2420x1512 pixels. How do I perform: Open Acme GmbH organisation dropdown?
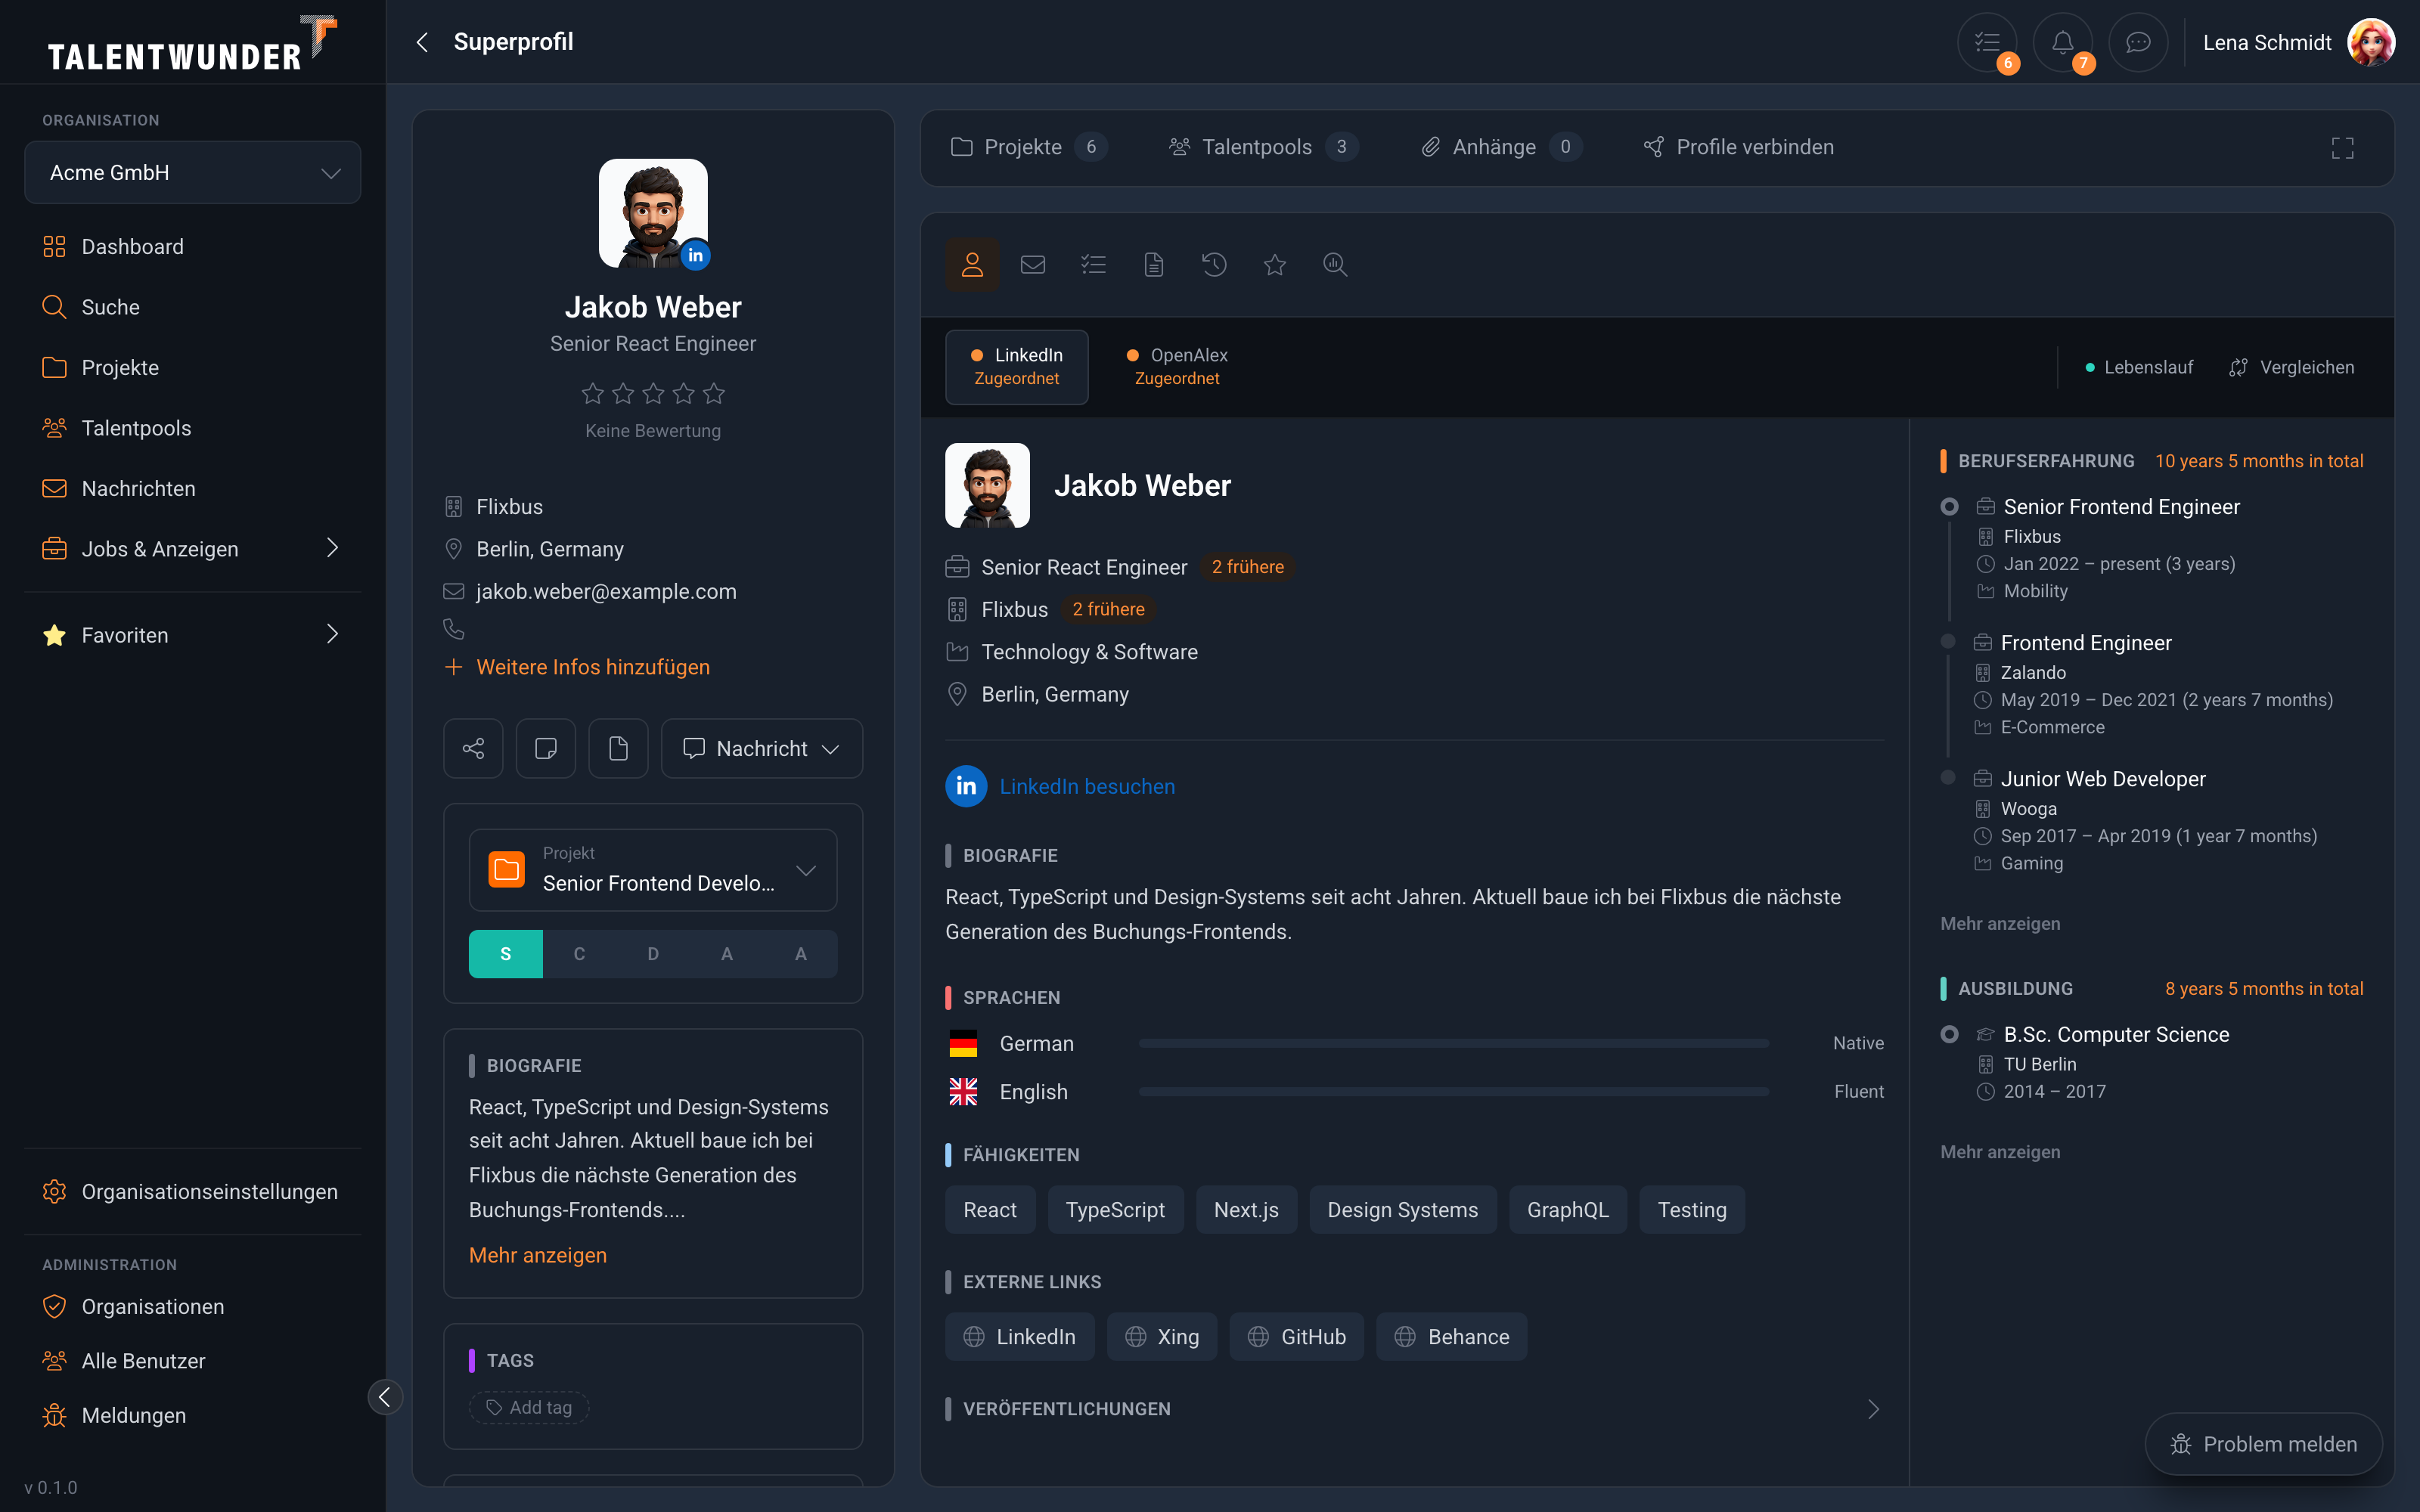click(193, 172)
